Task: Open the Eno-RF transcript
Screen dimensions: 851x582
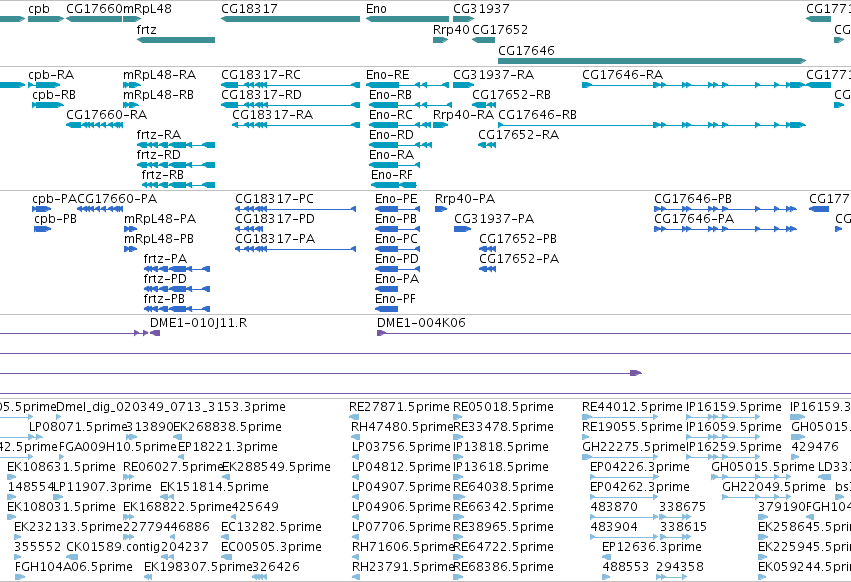Action: 393,185
